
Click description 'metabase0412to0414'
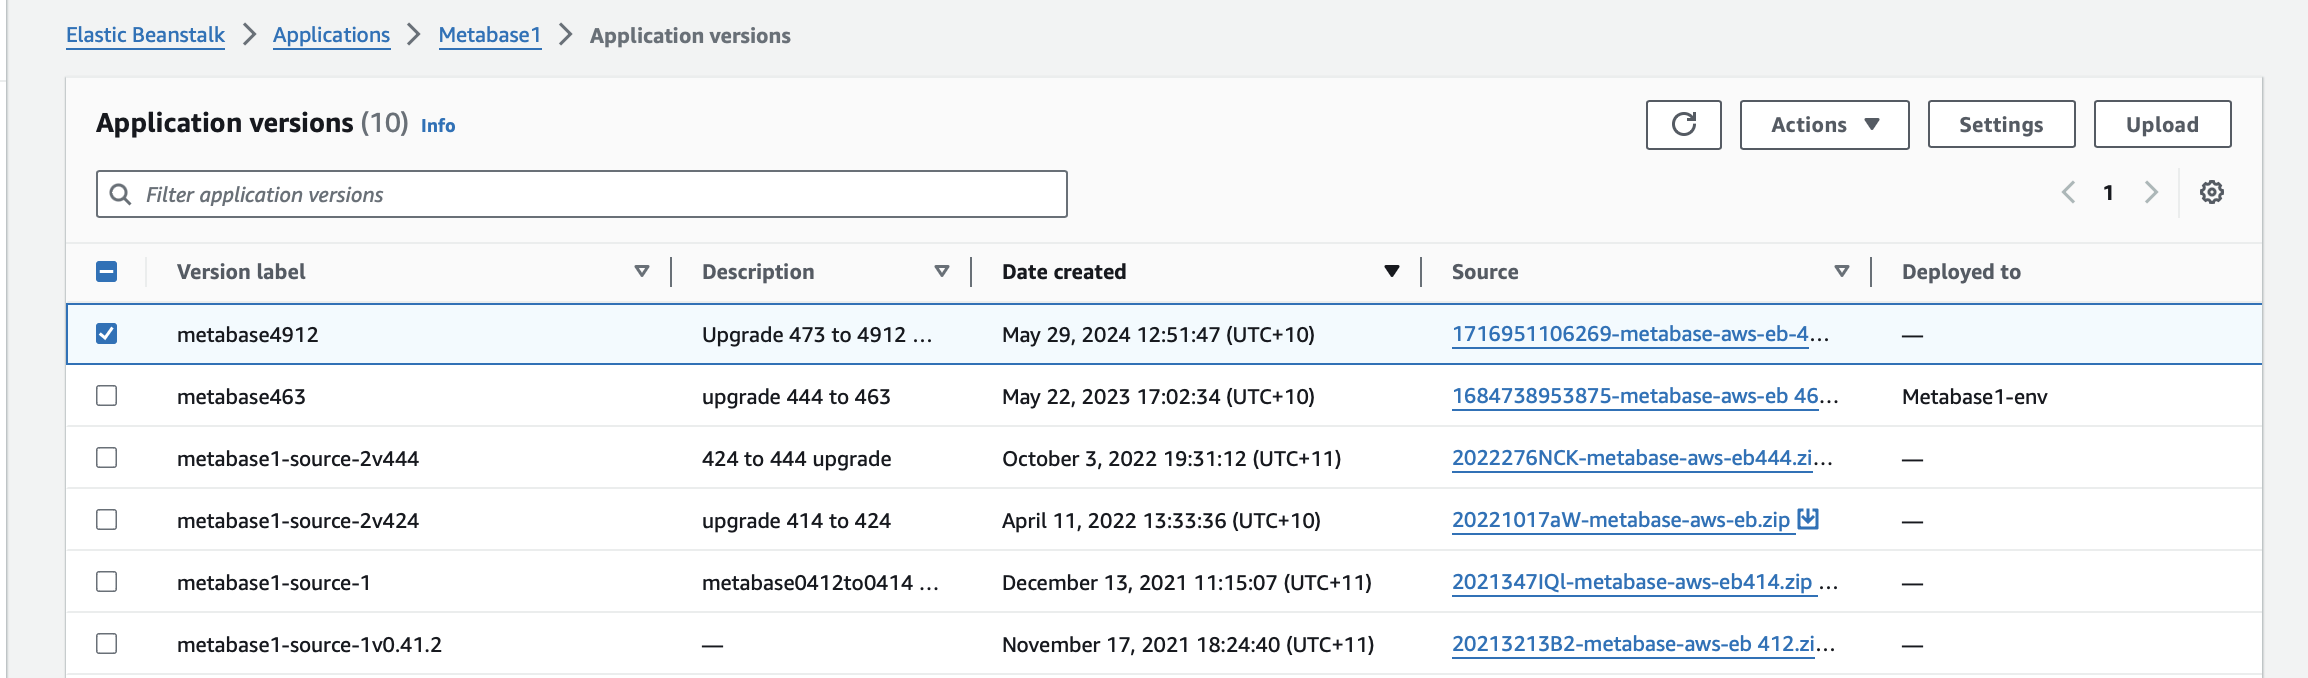(820, 583)
